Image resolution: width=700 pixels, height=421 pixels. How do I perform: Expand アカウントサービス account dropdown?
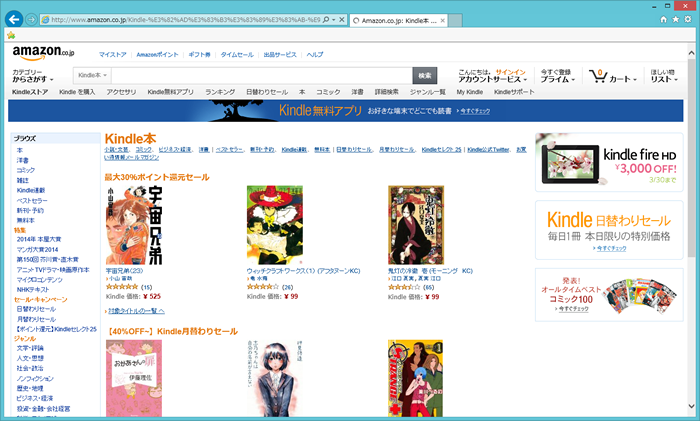(x=492, y=79)
